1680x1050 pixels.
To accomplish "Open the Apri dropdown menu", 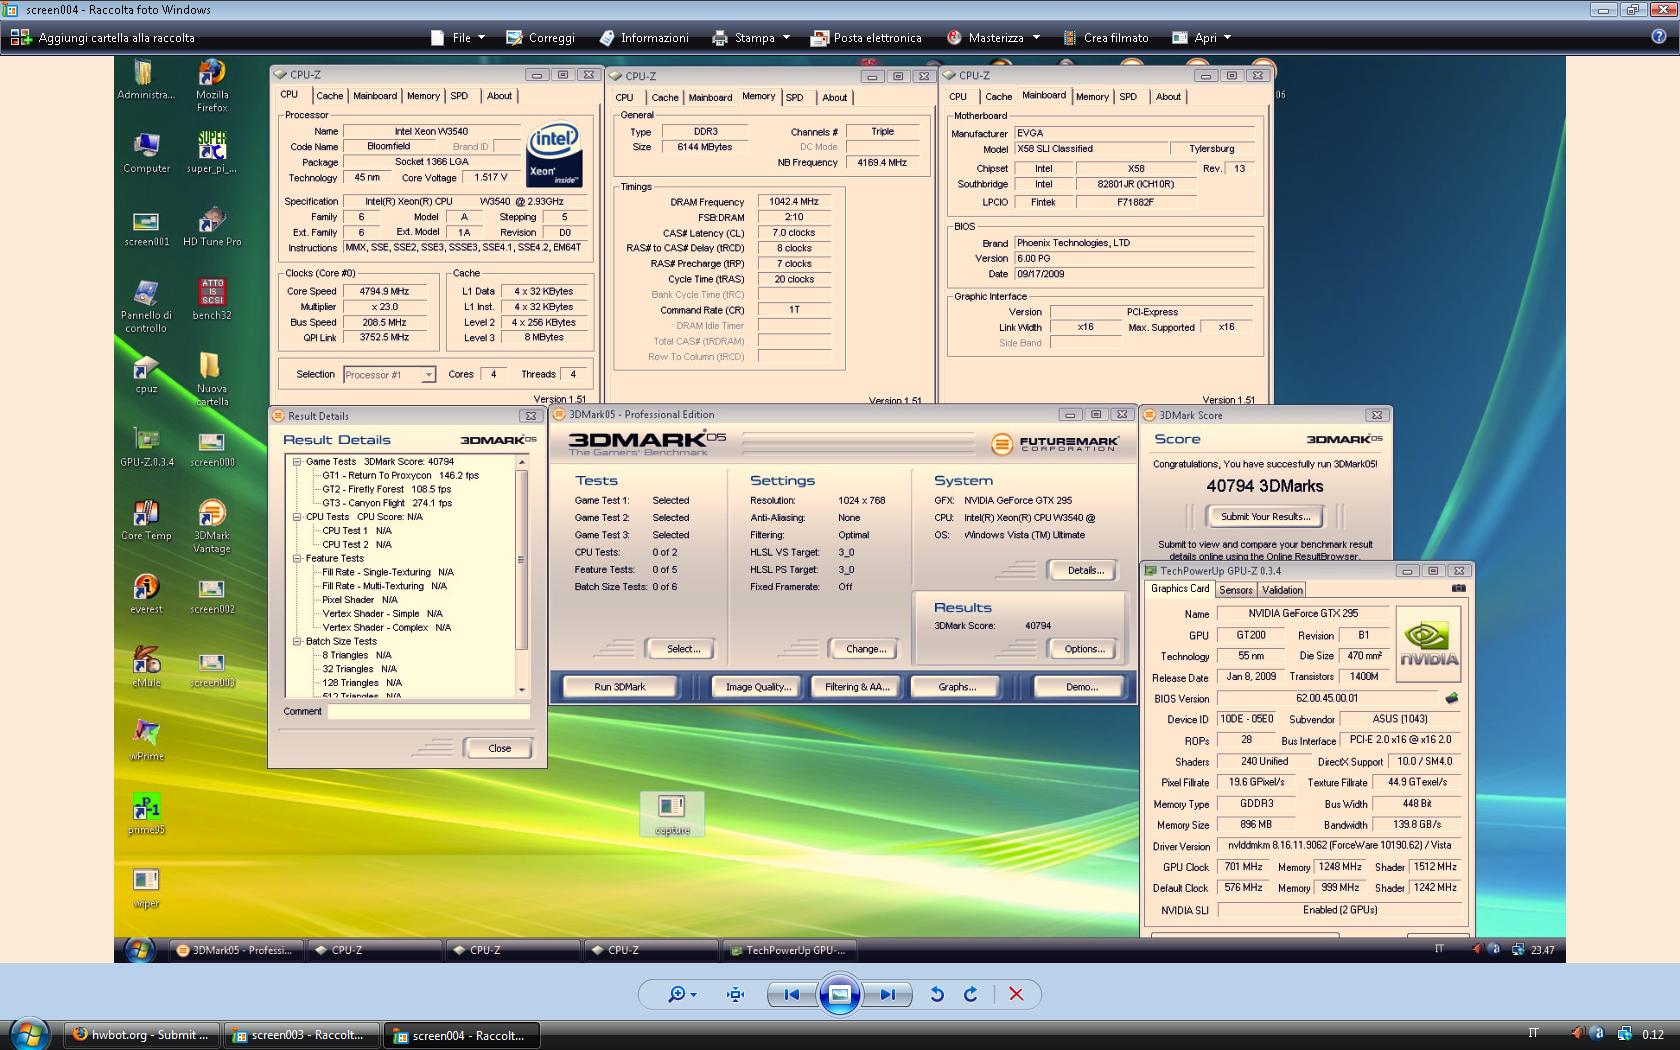I will coord(1203,38).
